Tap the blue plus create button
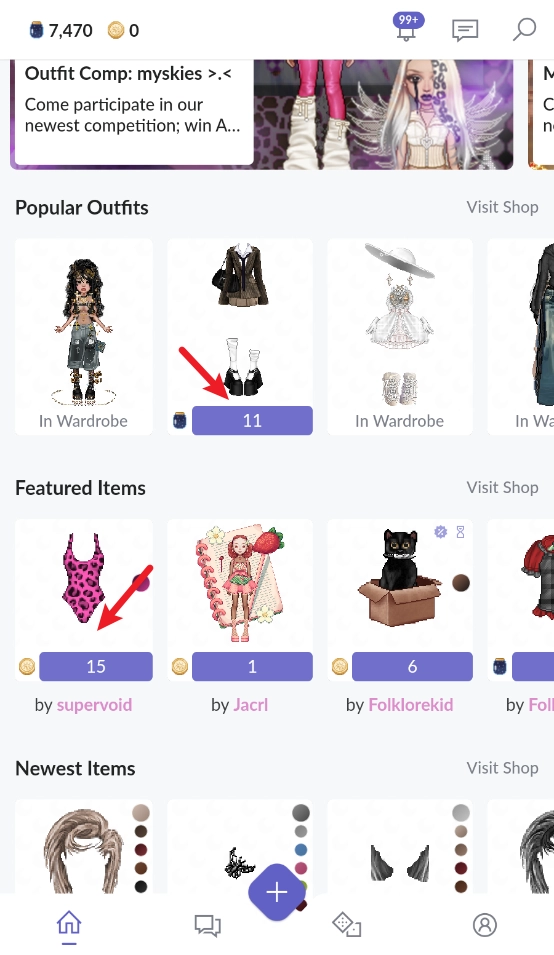 277,892
